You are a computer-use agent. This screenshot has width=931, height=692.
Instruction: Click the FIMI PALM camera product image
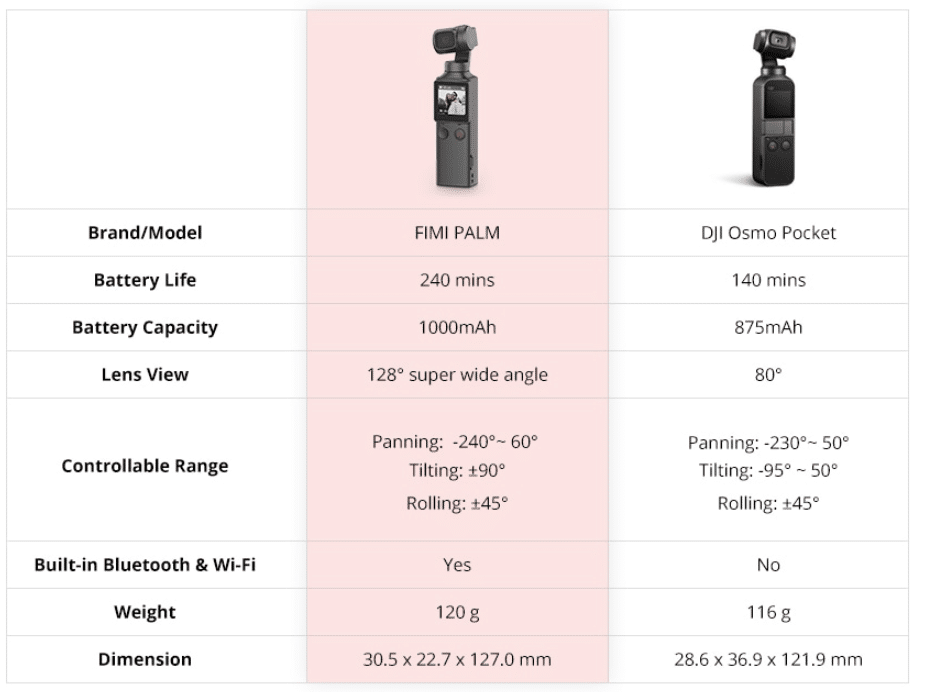pos(455,107)
